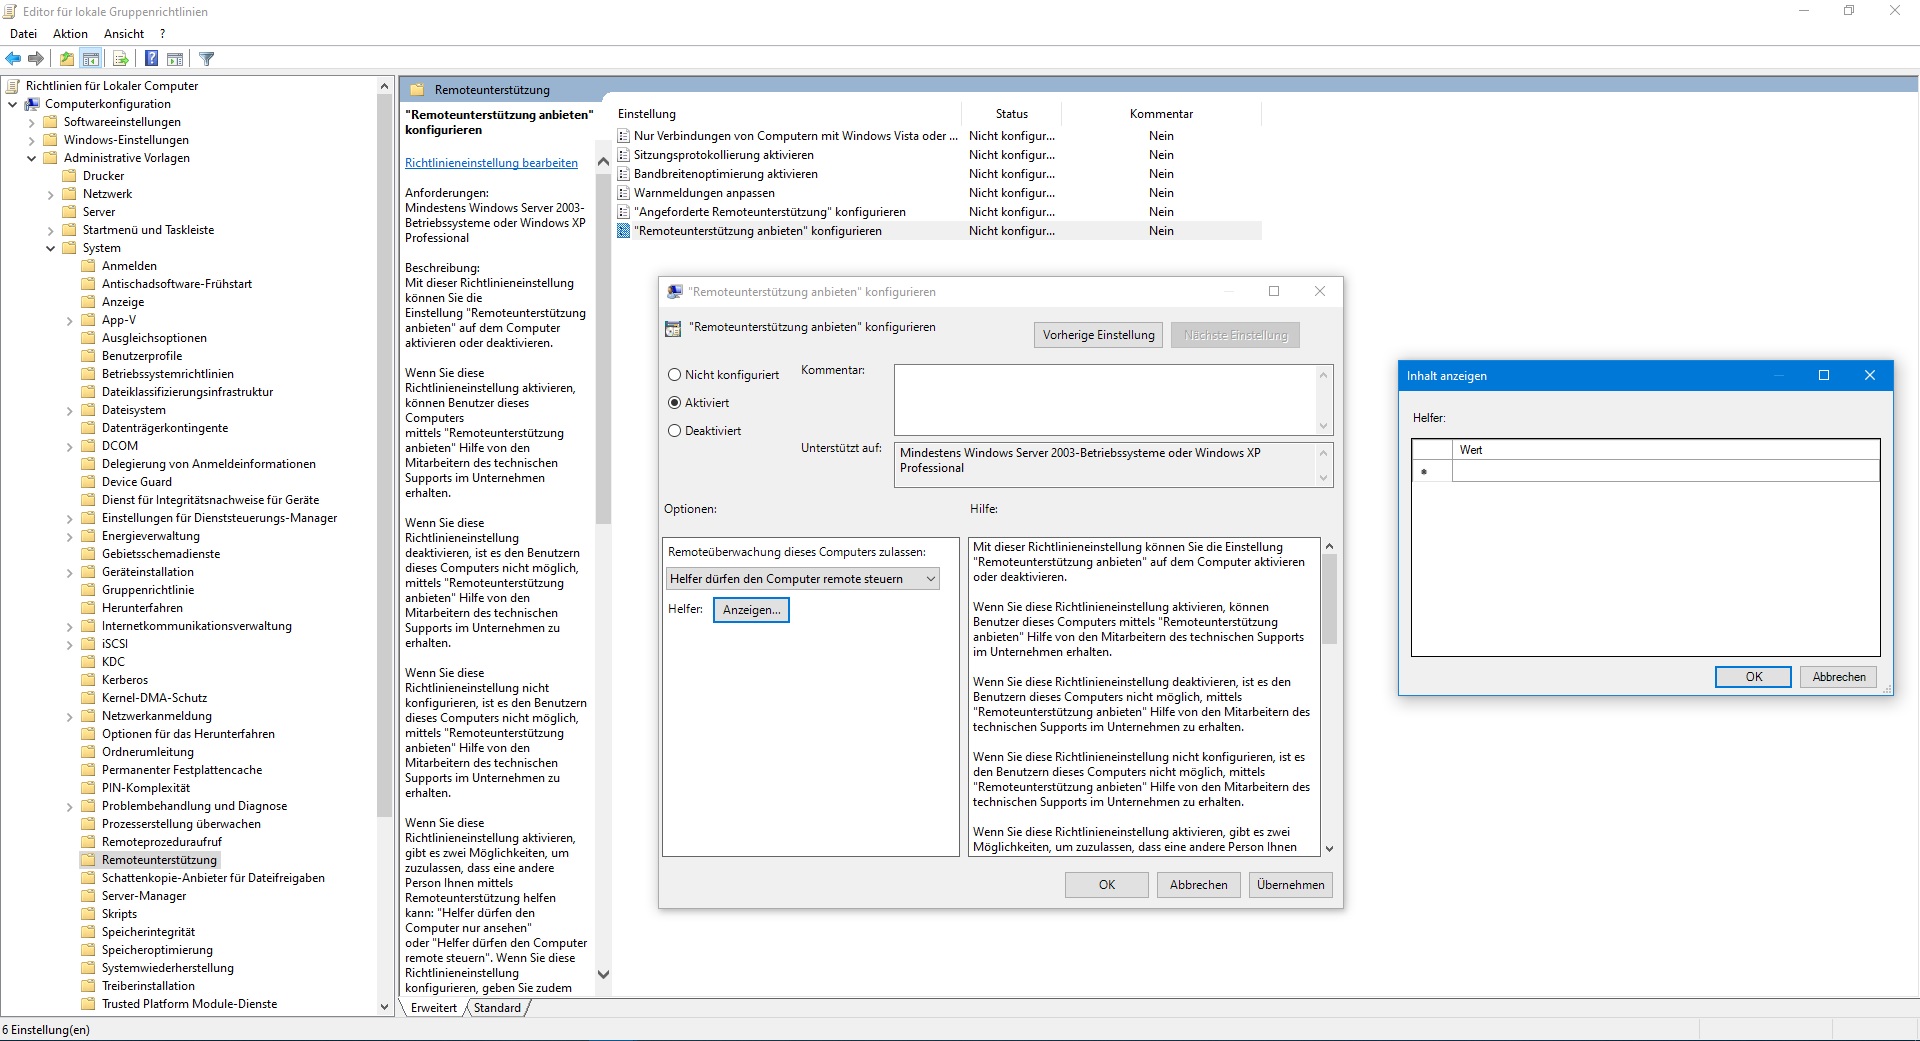Screen dimensions: 1920x1041
Task: Expand the Windows-Einstellungen node
Action: pyautogui.click(x=31, y=140)
